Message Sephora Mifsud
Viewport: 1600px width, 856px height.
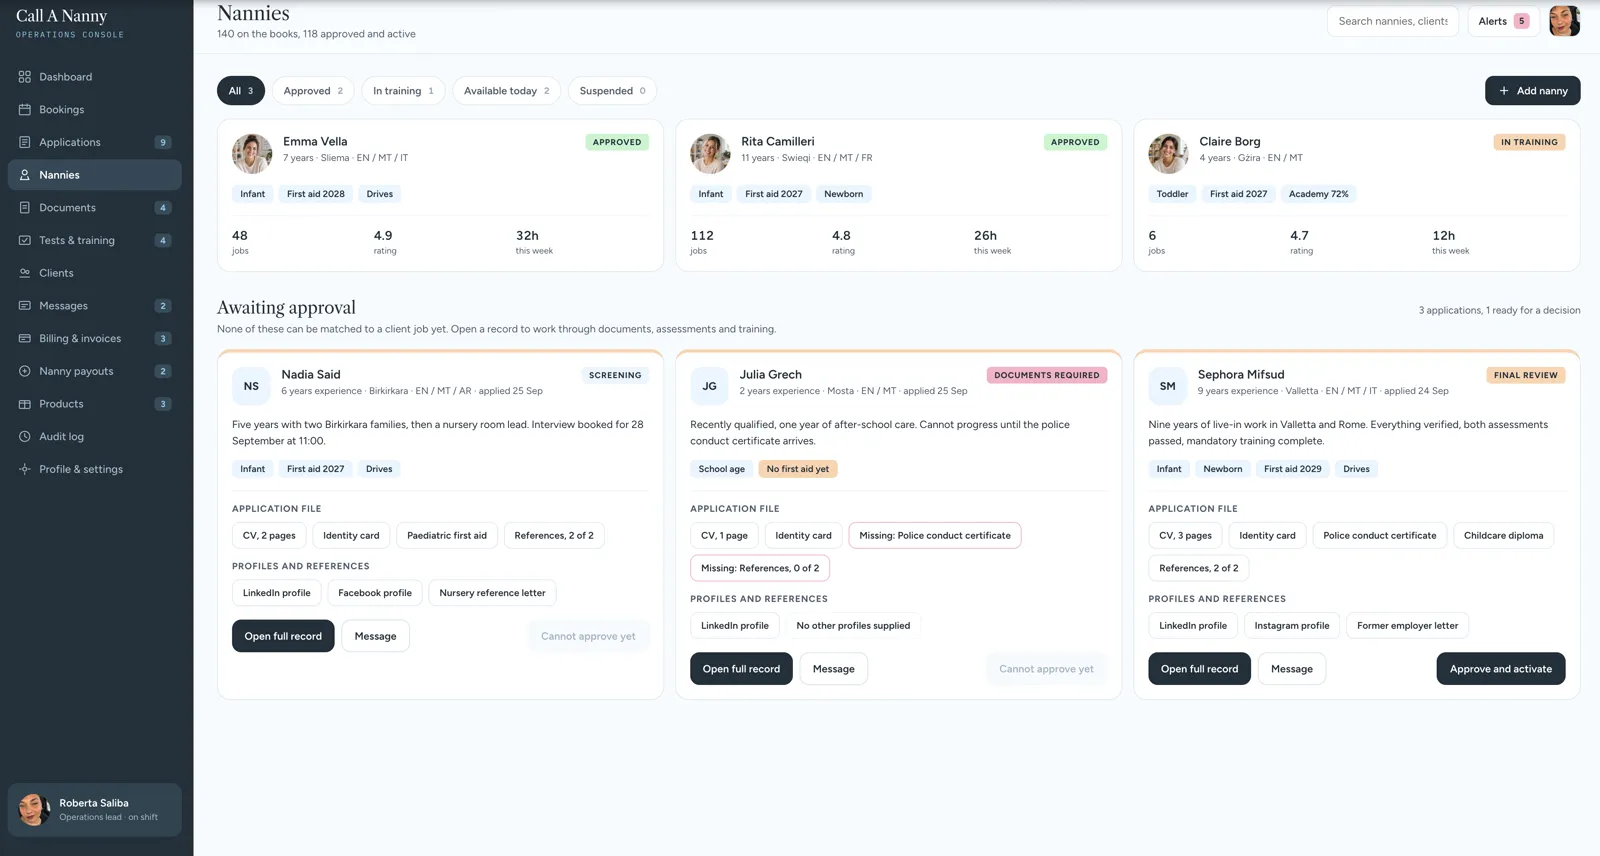1292,669
